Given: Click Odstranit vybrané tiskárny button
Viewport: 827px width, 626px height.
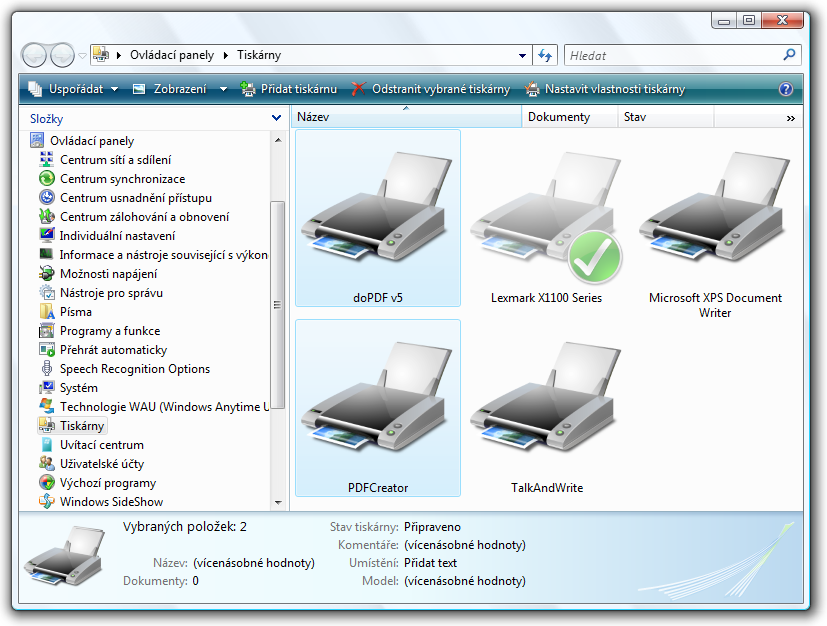Looking at the screenshot, I should [431, 89].
